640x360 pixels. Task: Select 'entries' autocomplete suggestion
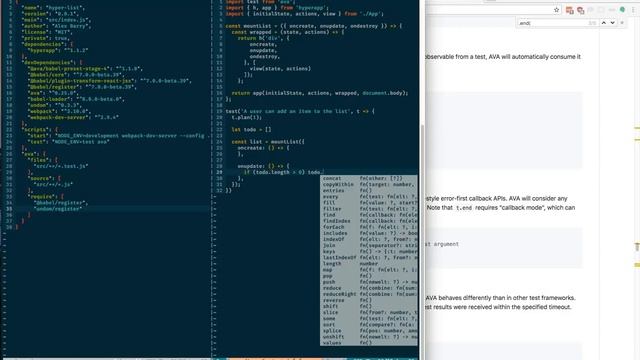(369, 191)
